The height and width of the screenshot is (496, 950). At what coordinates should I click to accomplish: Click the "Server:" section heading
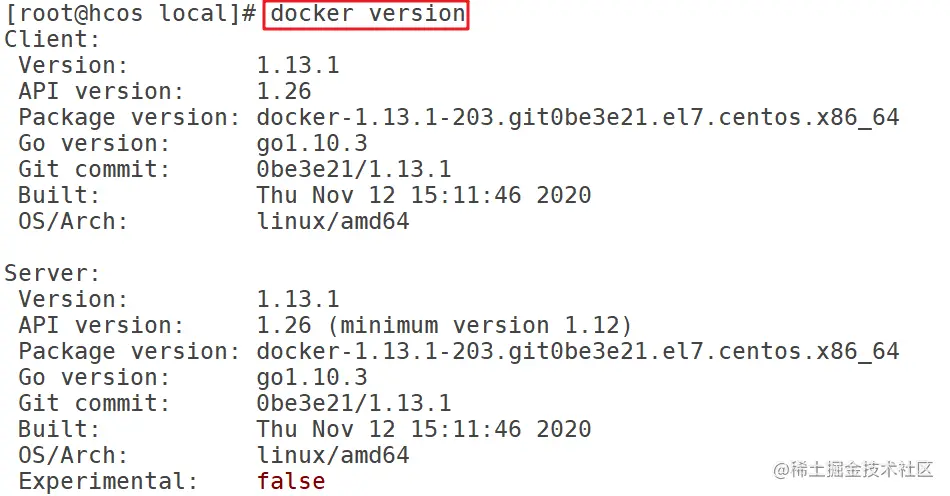[x=53, y=273]
